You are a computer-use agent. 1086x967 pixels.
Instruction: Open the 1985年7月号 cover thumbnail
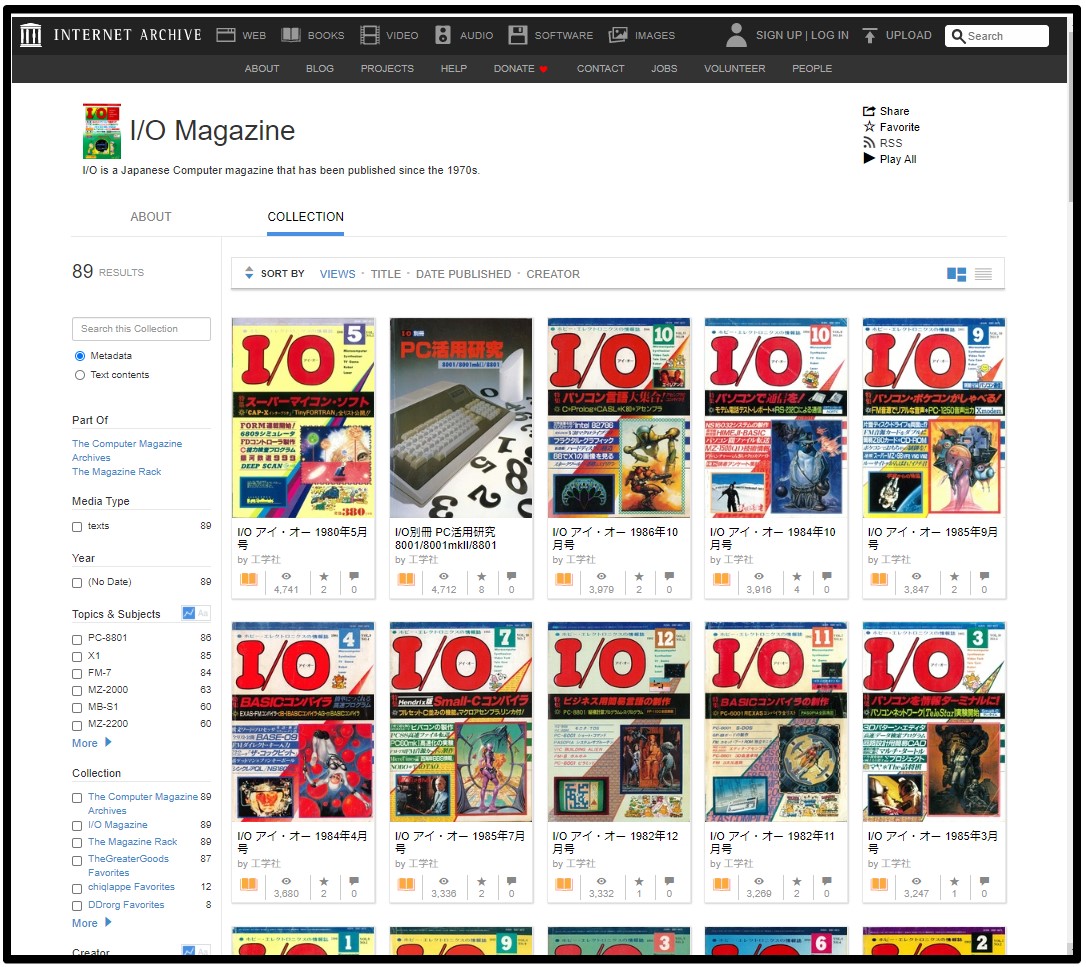click(461, 722)
